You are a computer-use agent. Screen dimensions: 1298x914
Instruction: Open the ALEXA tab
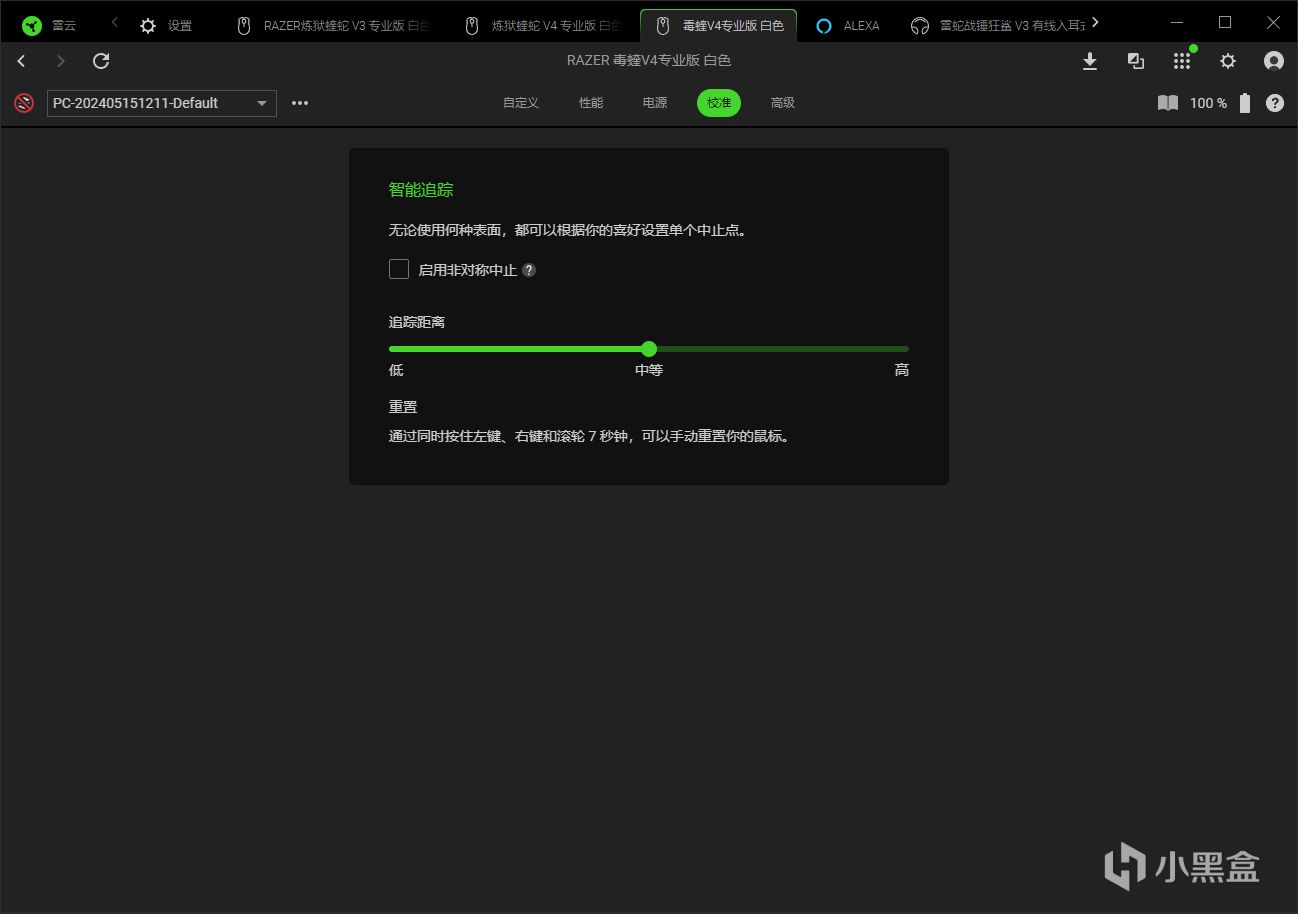point(848,25)
